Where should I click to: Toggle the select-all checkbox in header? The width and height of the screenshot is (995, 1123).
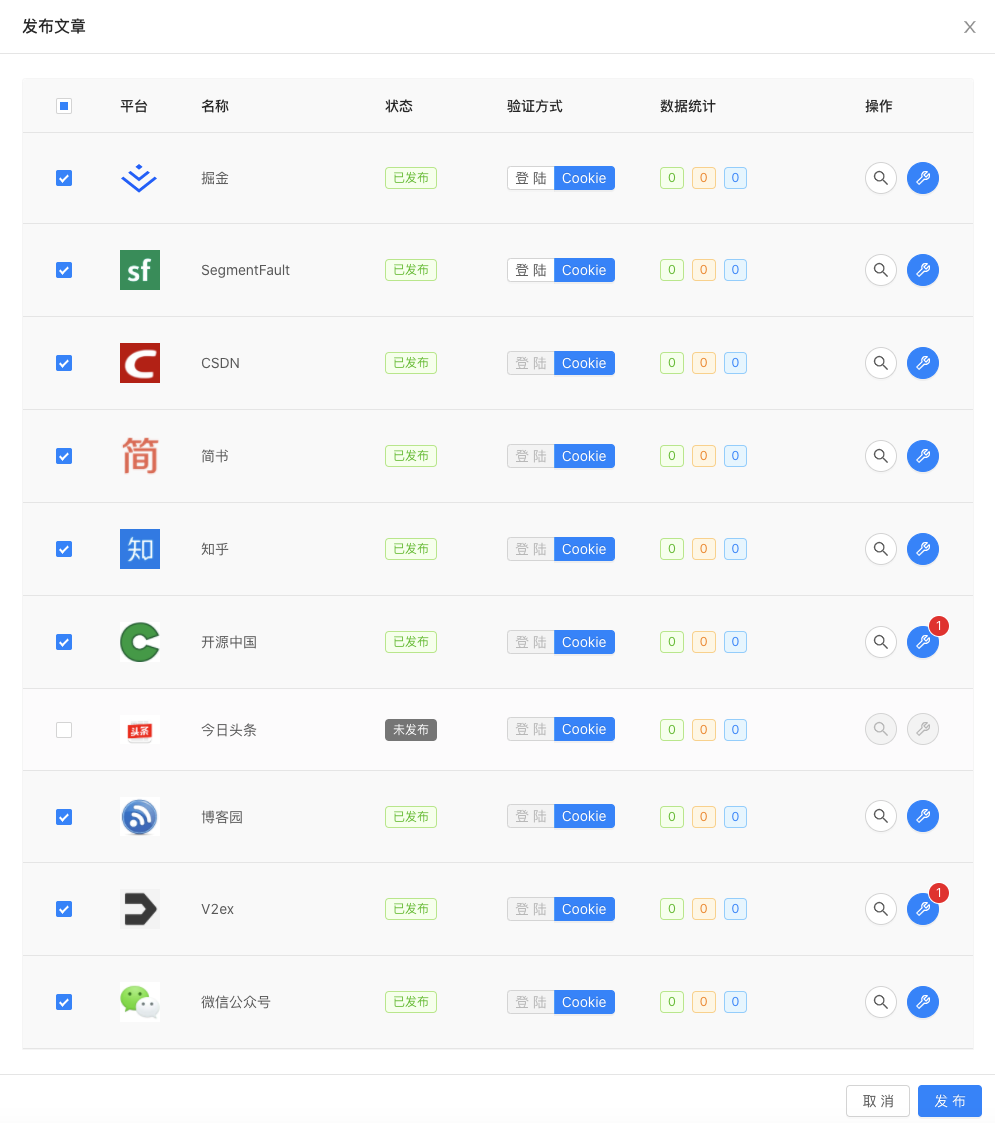pyautogui.click(x=64, y=105)
